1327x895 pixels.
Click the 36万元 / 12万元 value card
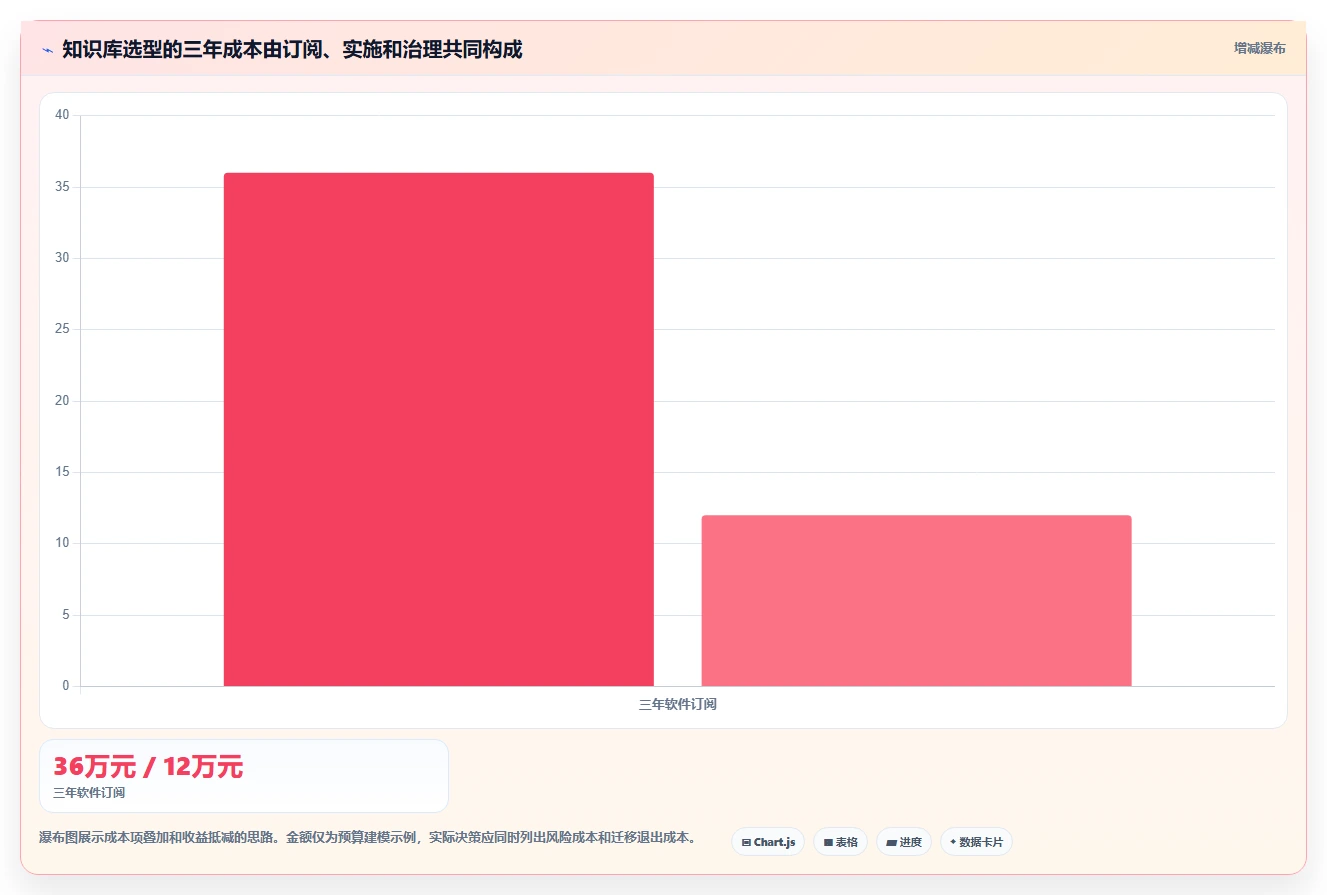(x=244, y=776)
